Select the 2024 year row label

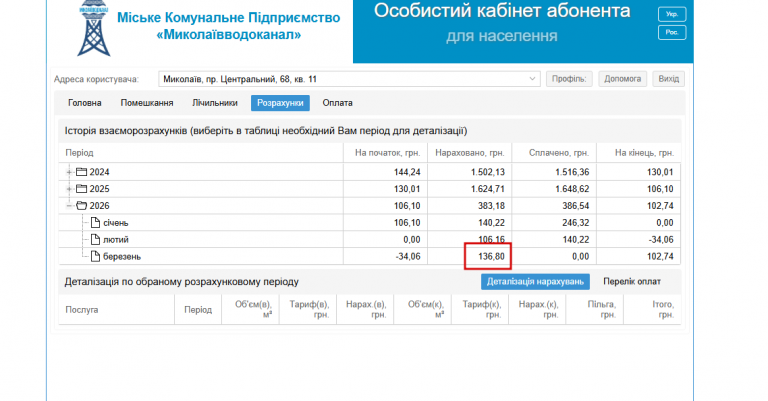pos(99,172)
